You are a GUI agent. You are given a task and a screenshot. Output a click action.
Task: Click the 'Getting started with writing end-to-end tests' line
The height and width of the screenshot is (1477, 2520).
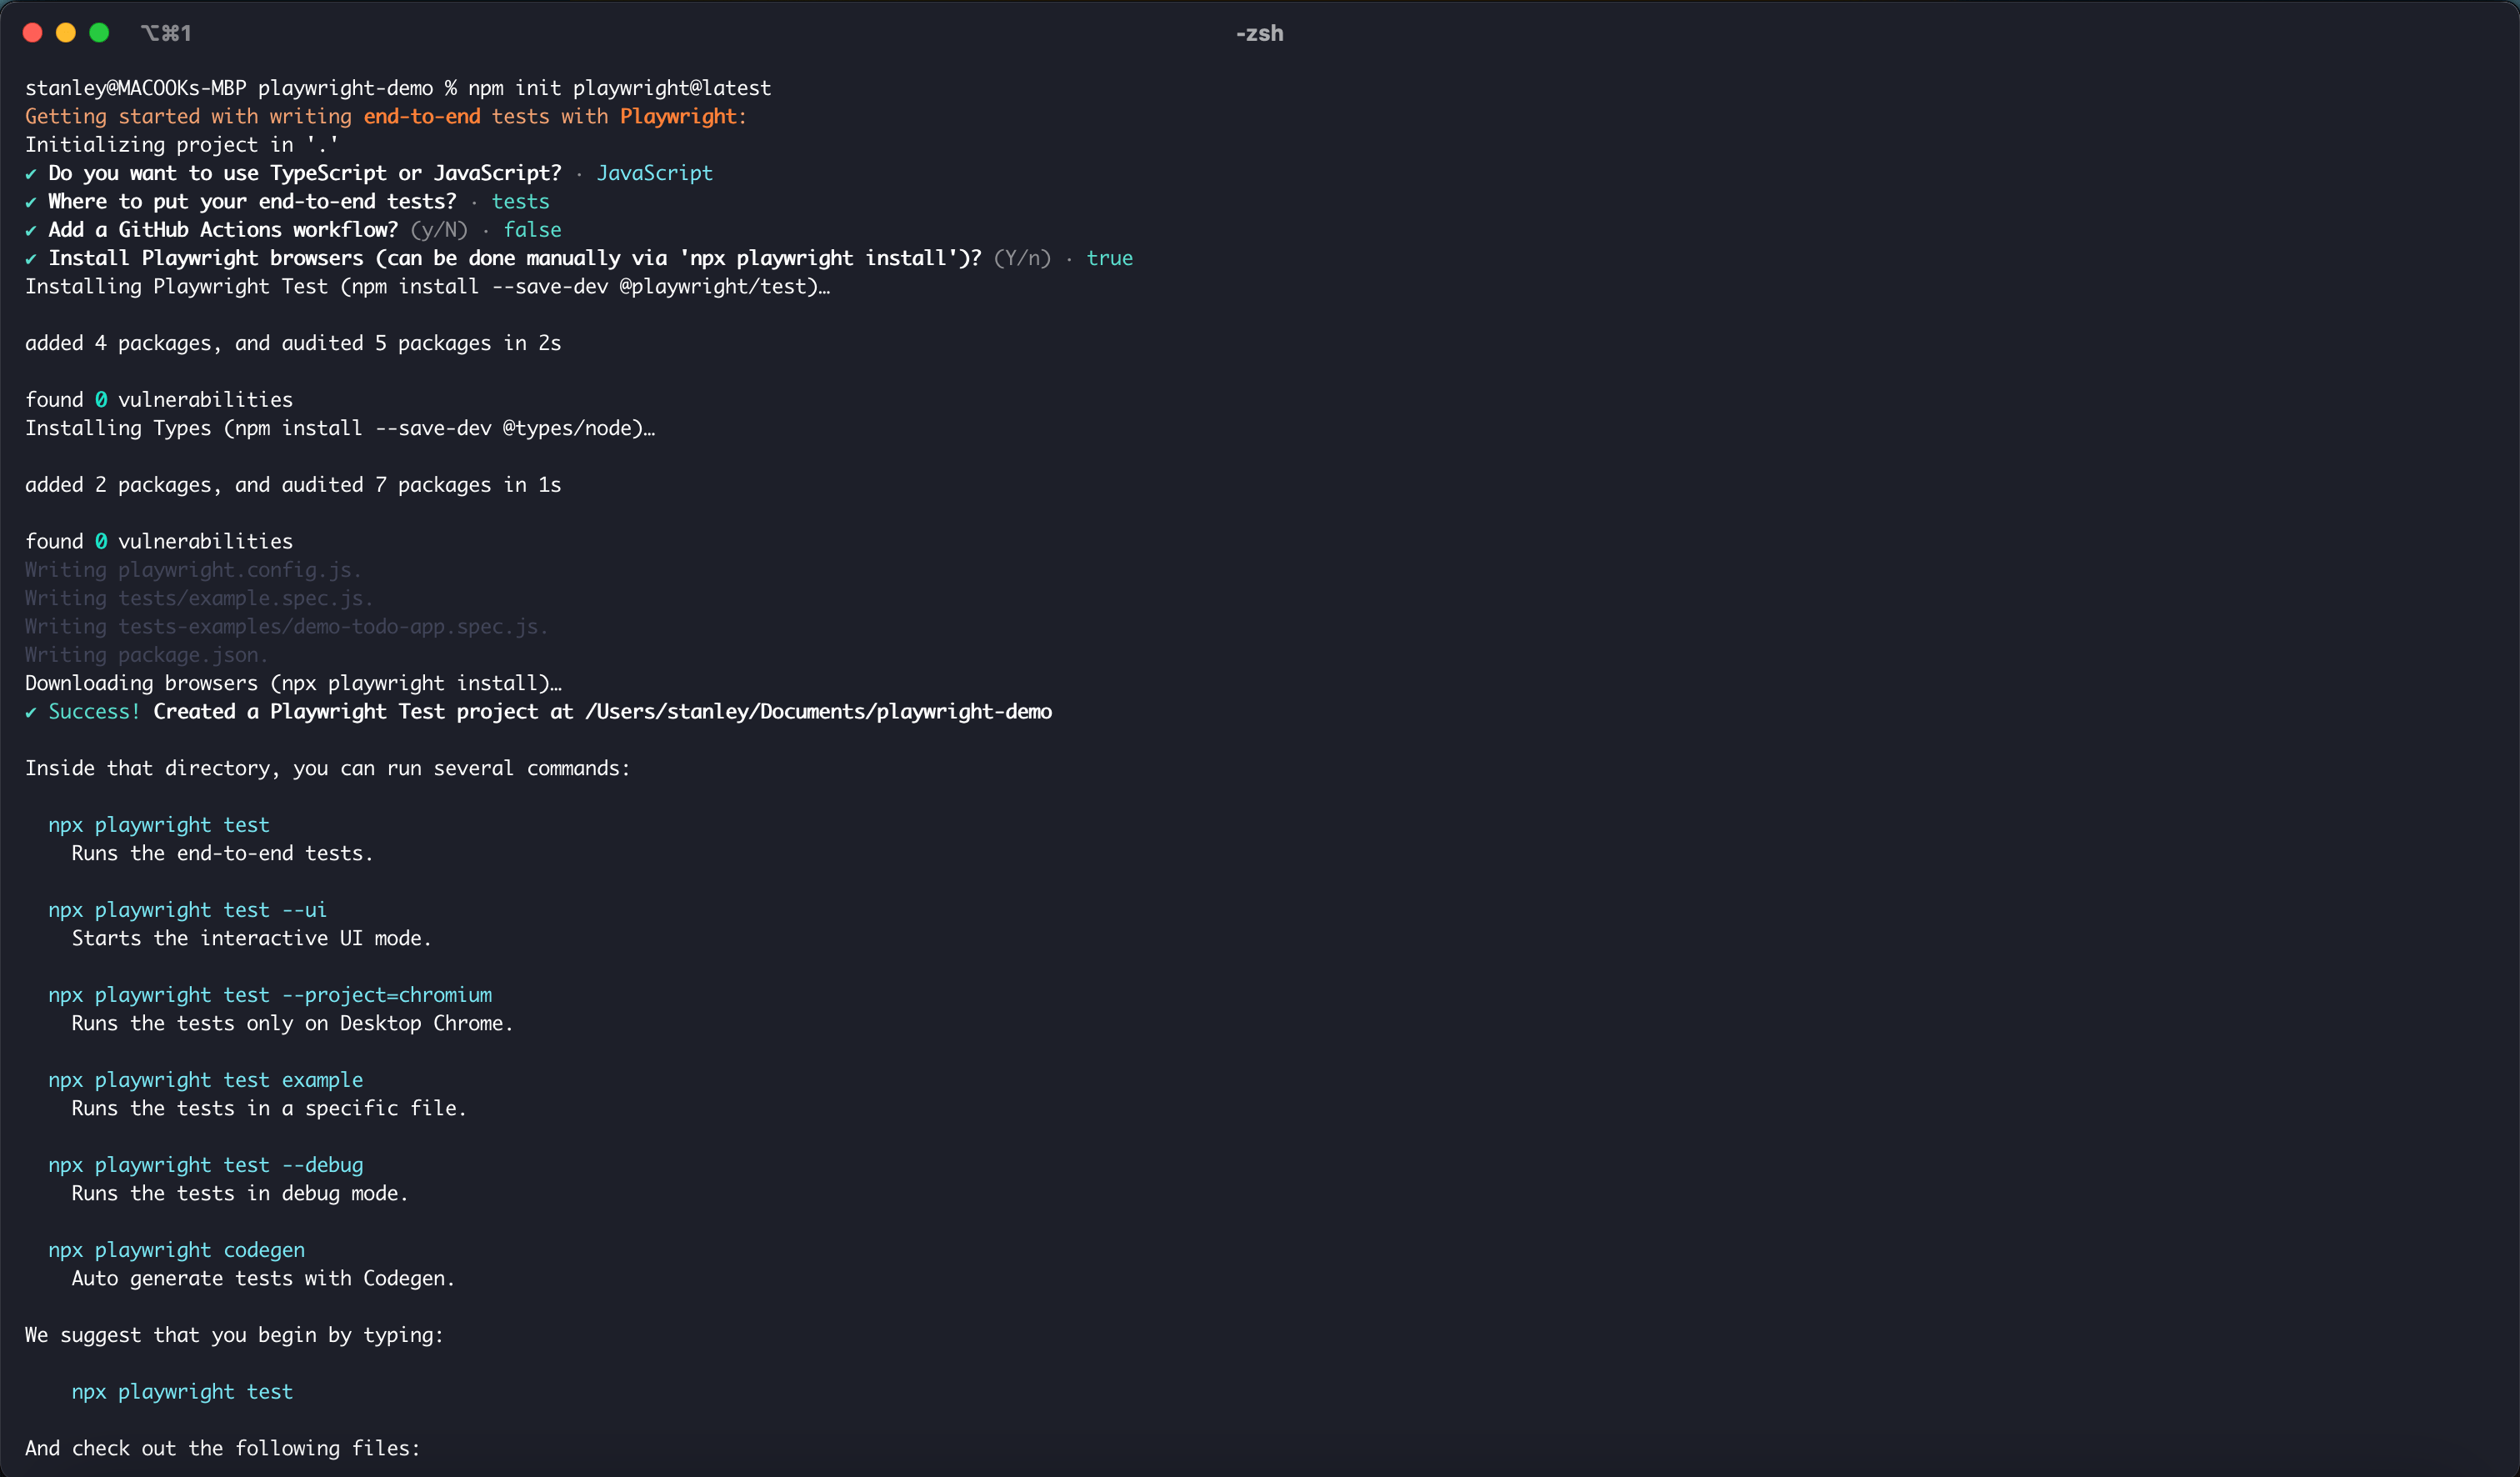[x=386, y=116]
